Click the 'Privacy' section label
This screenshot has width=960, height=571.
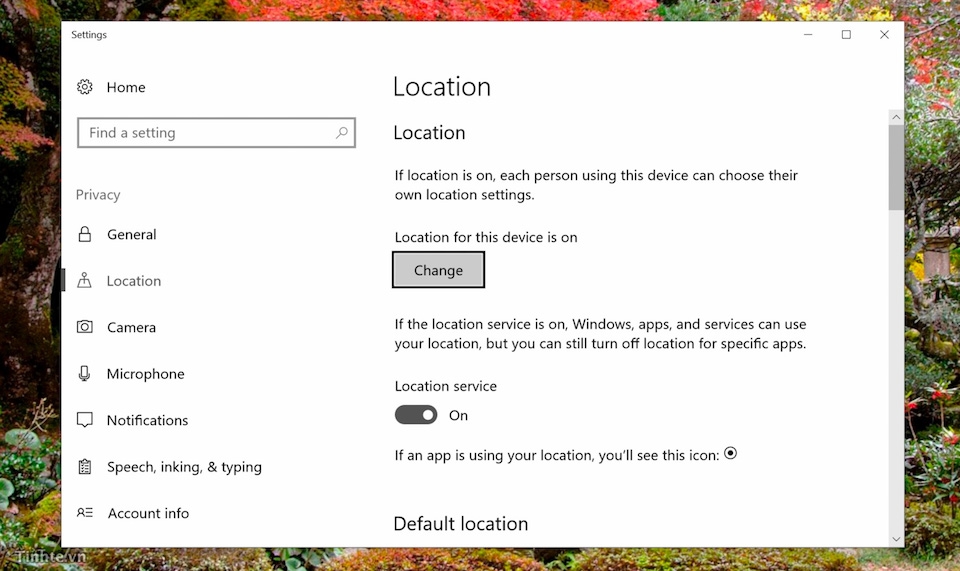pos(98,195)
